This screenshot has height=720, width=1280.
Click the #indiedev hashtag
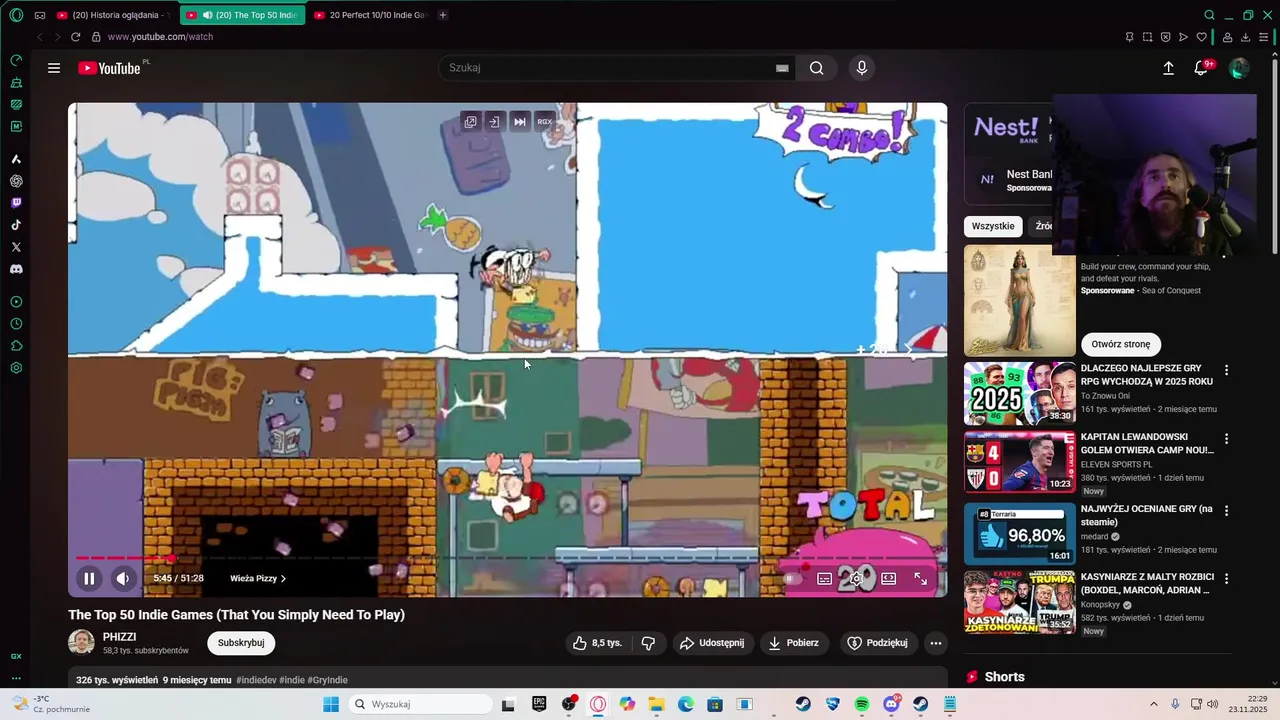256,680
